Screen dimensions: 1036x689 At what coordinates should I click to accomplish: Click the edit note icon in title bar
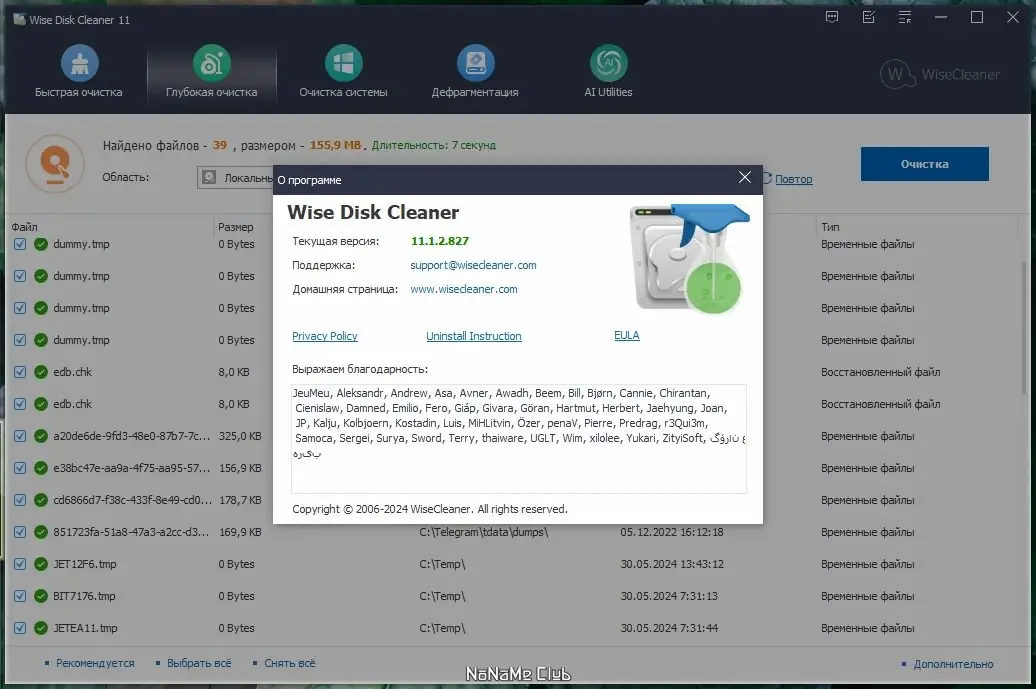point(869,17)
